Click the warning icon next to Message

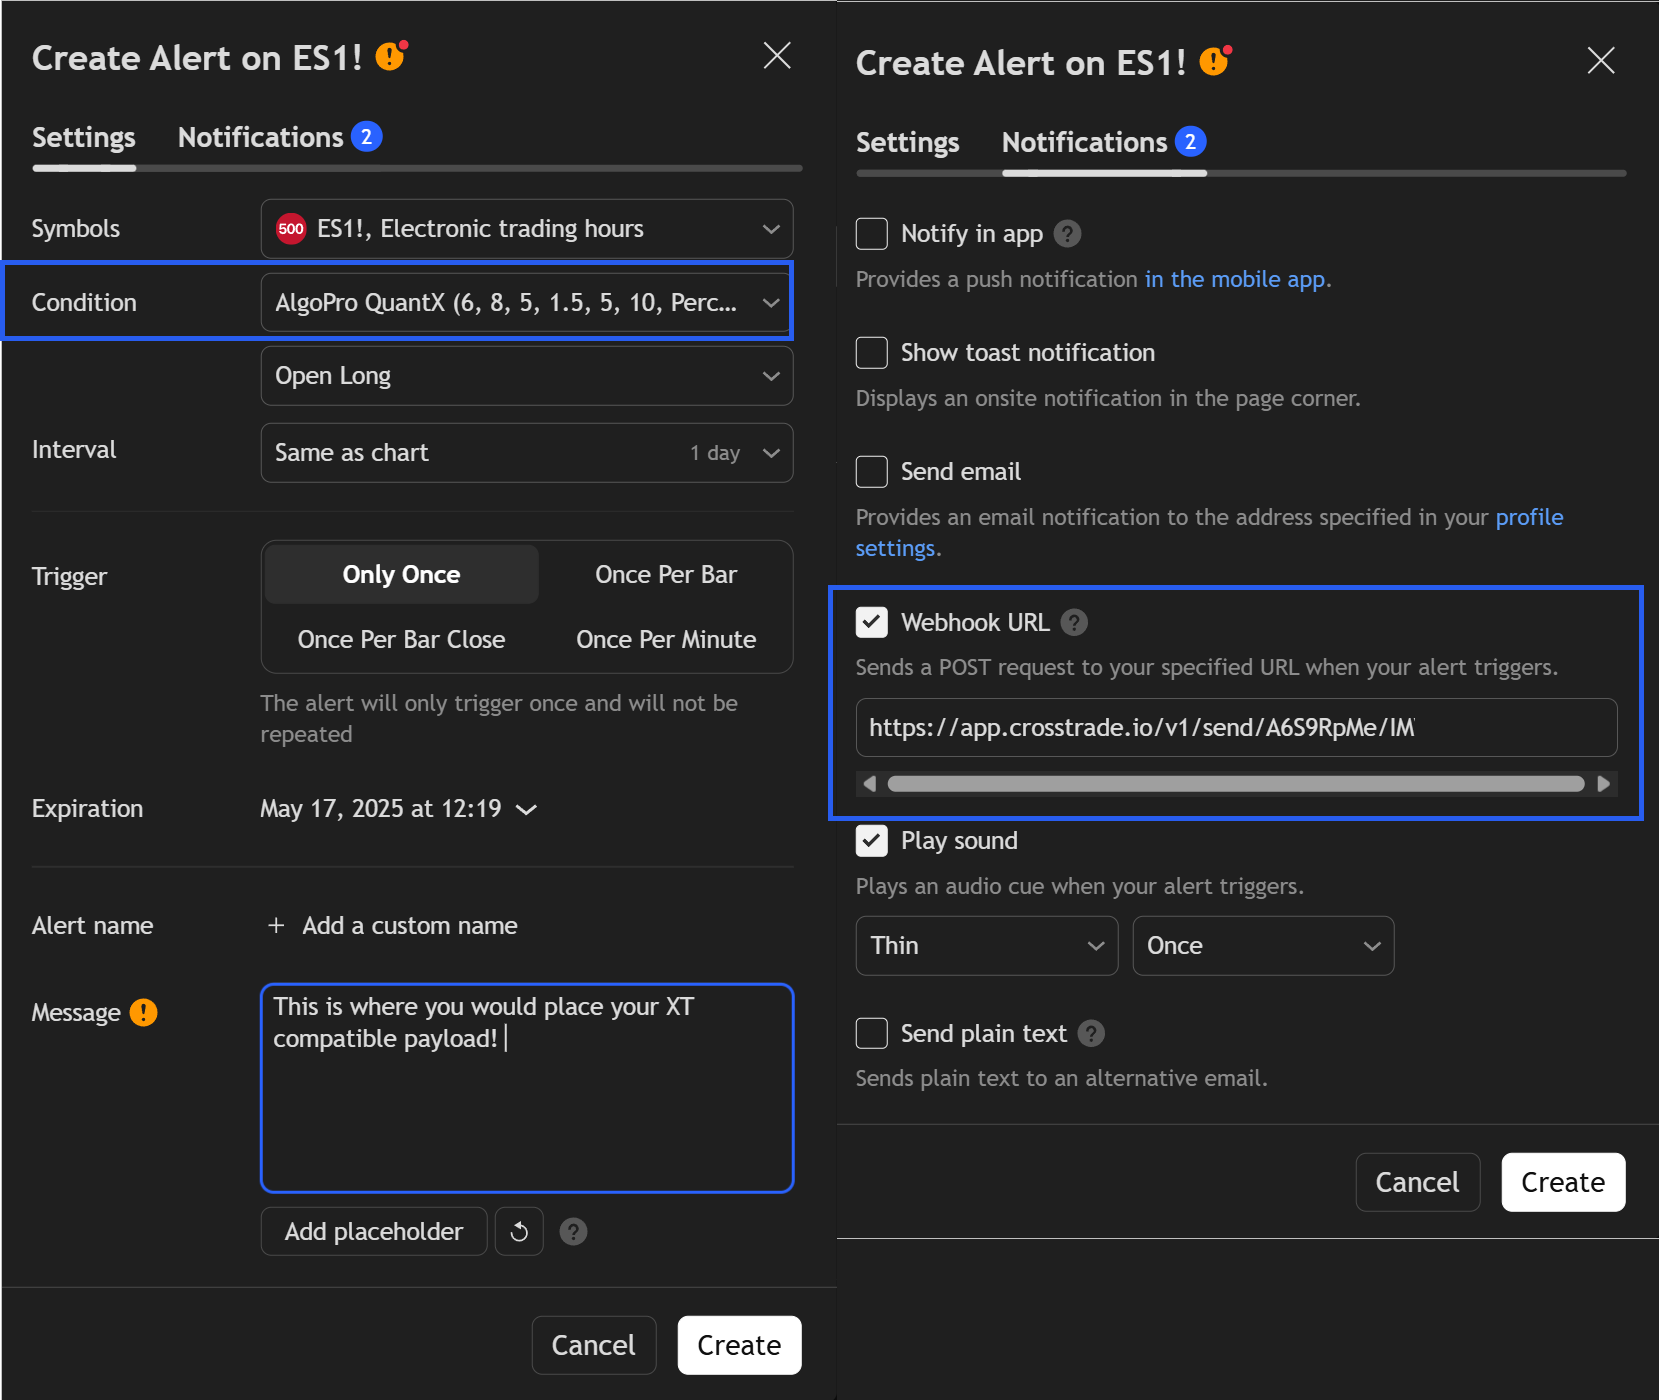[x=144, y=1012]
